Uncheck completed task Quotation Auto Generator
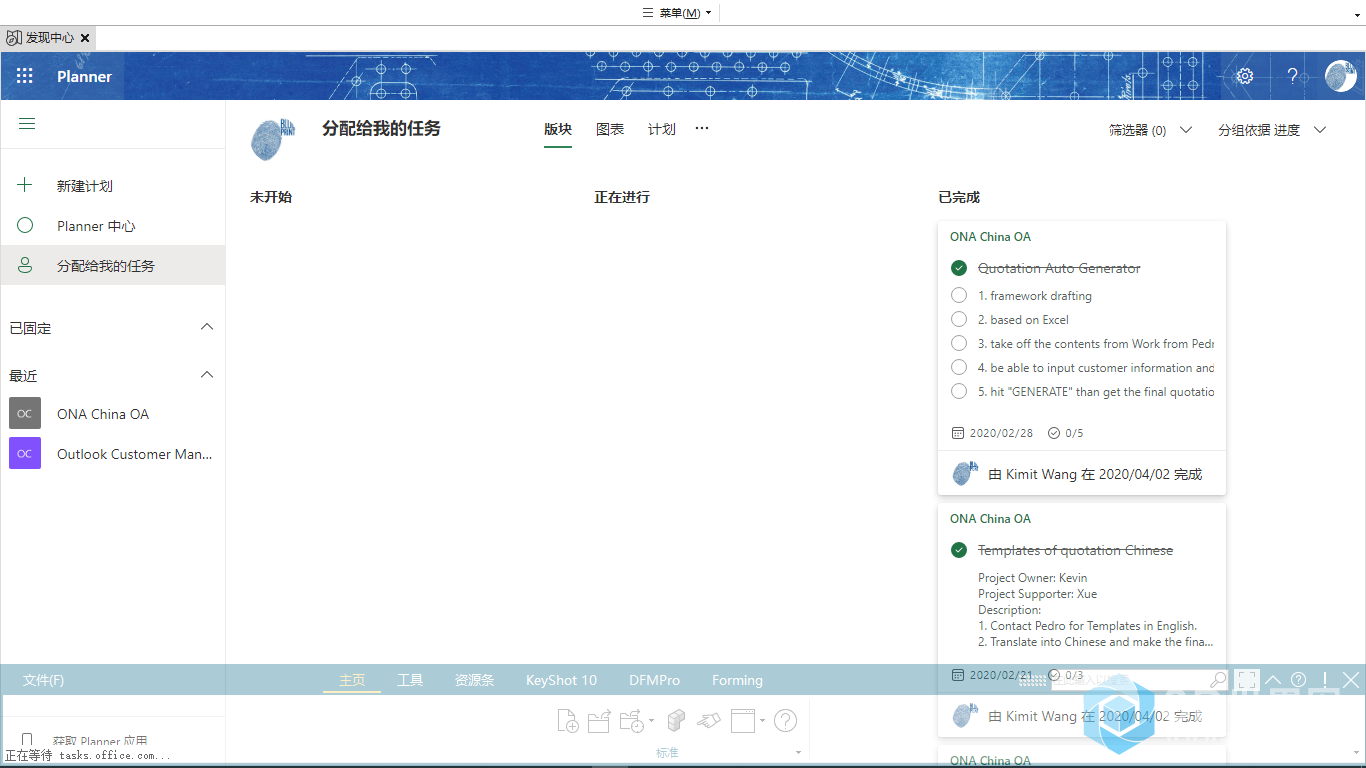 [959, 268]
